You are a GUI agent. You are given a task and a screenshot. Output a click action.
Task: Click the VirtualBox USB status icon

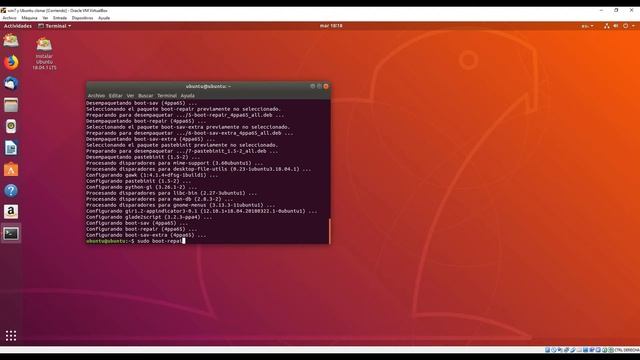tap(573, 350)
